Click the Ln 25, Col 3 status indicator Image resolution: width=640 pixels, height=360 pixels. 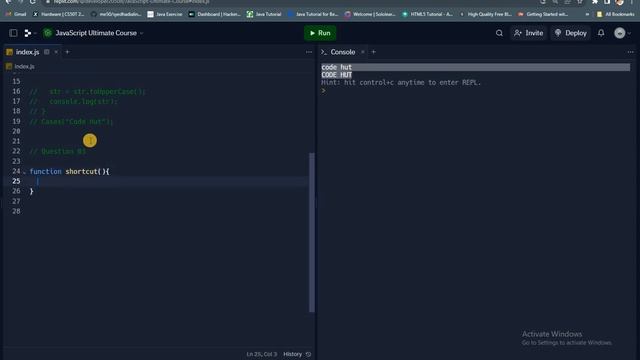(262, 354)
